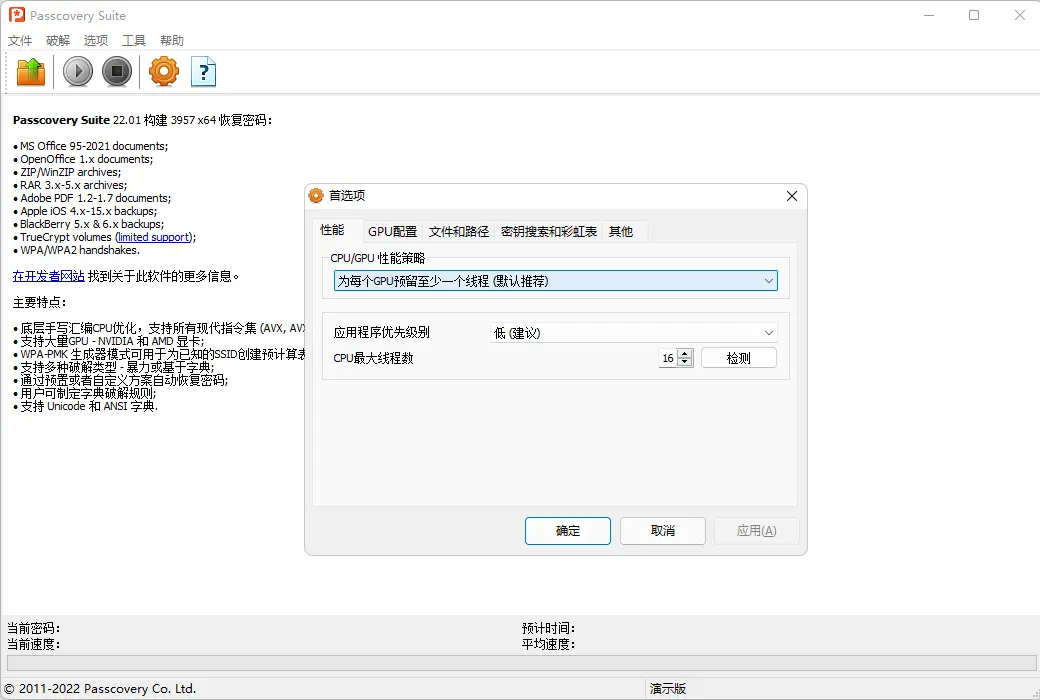The height and width of the screenshot is (700, 1040).
Task: Open the 帮助 menu
Action: click(172, 40)
